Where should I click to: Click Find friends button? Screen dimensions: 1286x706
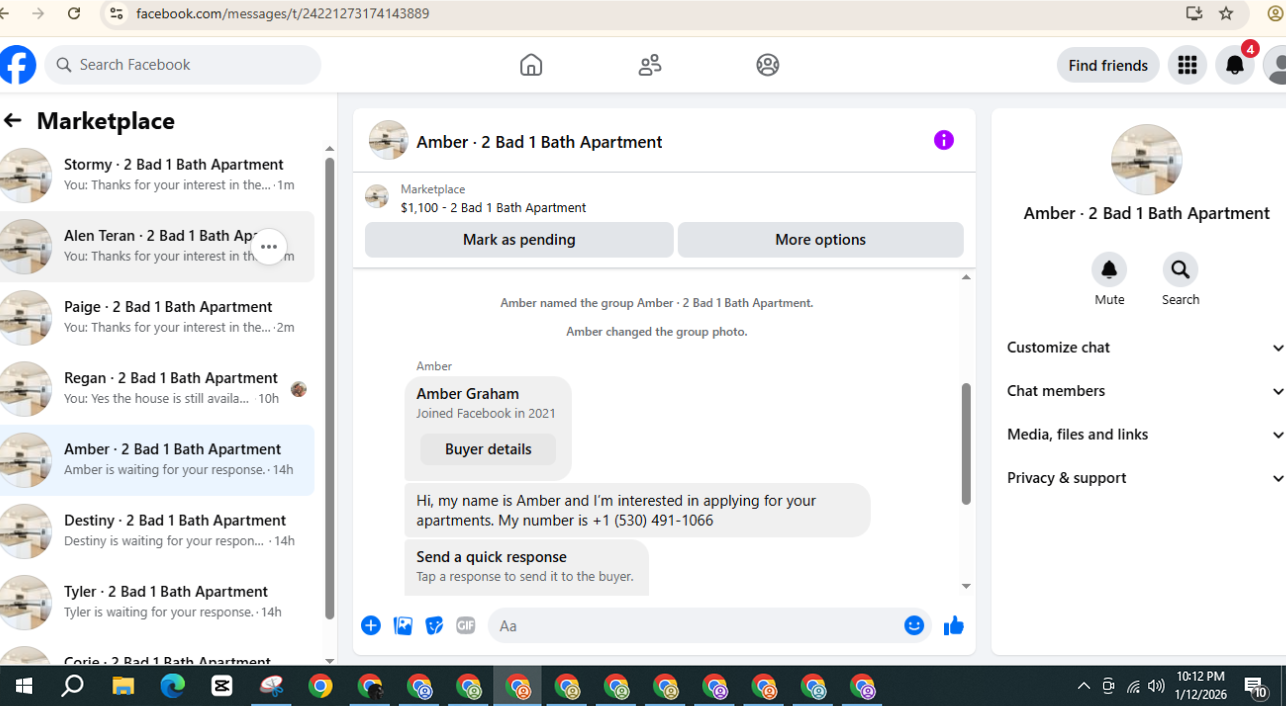tap(1108, 65)
